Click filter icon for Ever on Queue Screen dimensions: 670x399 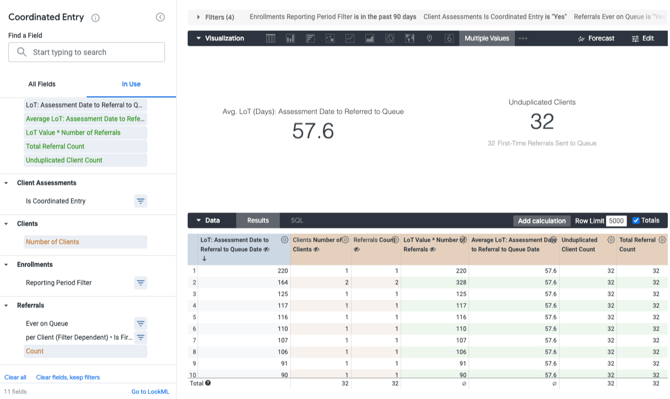pyautogui.click(x=141, y=323)
